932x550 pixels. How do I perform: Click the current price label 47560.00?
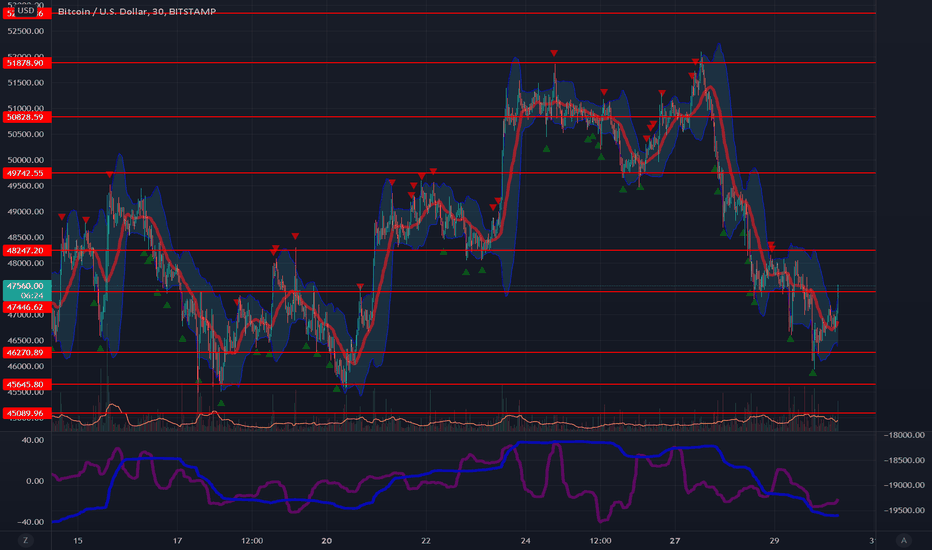pyautogui.click(x=26, y=286)
